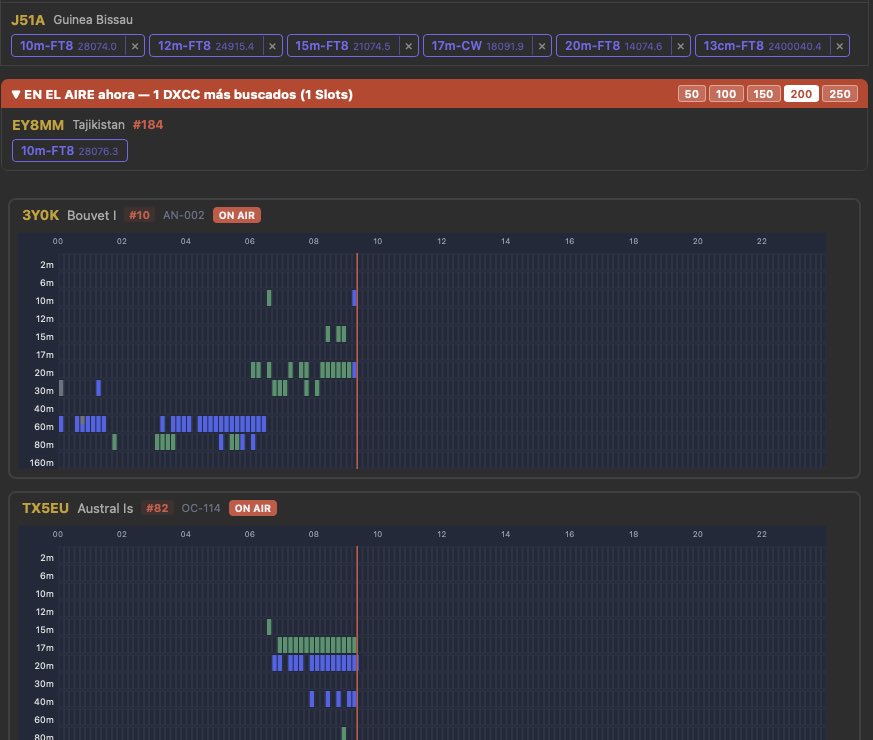873x740 pixels.
Task: Click the AN-002 IOTA reference
Action: point(184,215)
